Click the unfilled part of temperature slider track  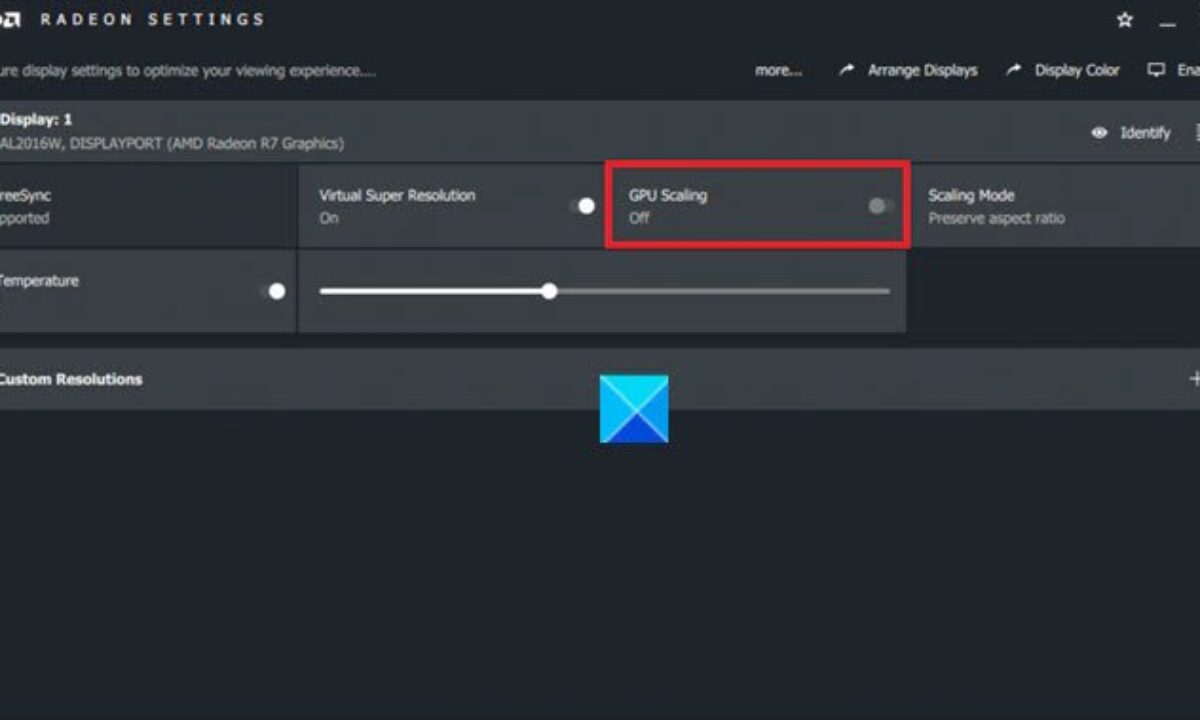[x=722, y=291]
